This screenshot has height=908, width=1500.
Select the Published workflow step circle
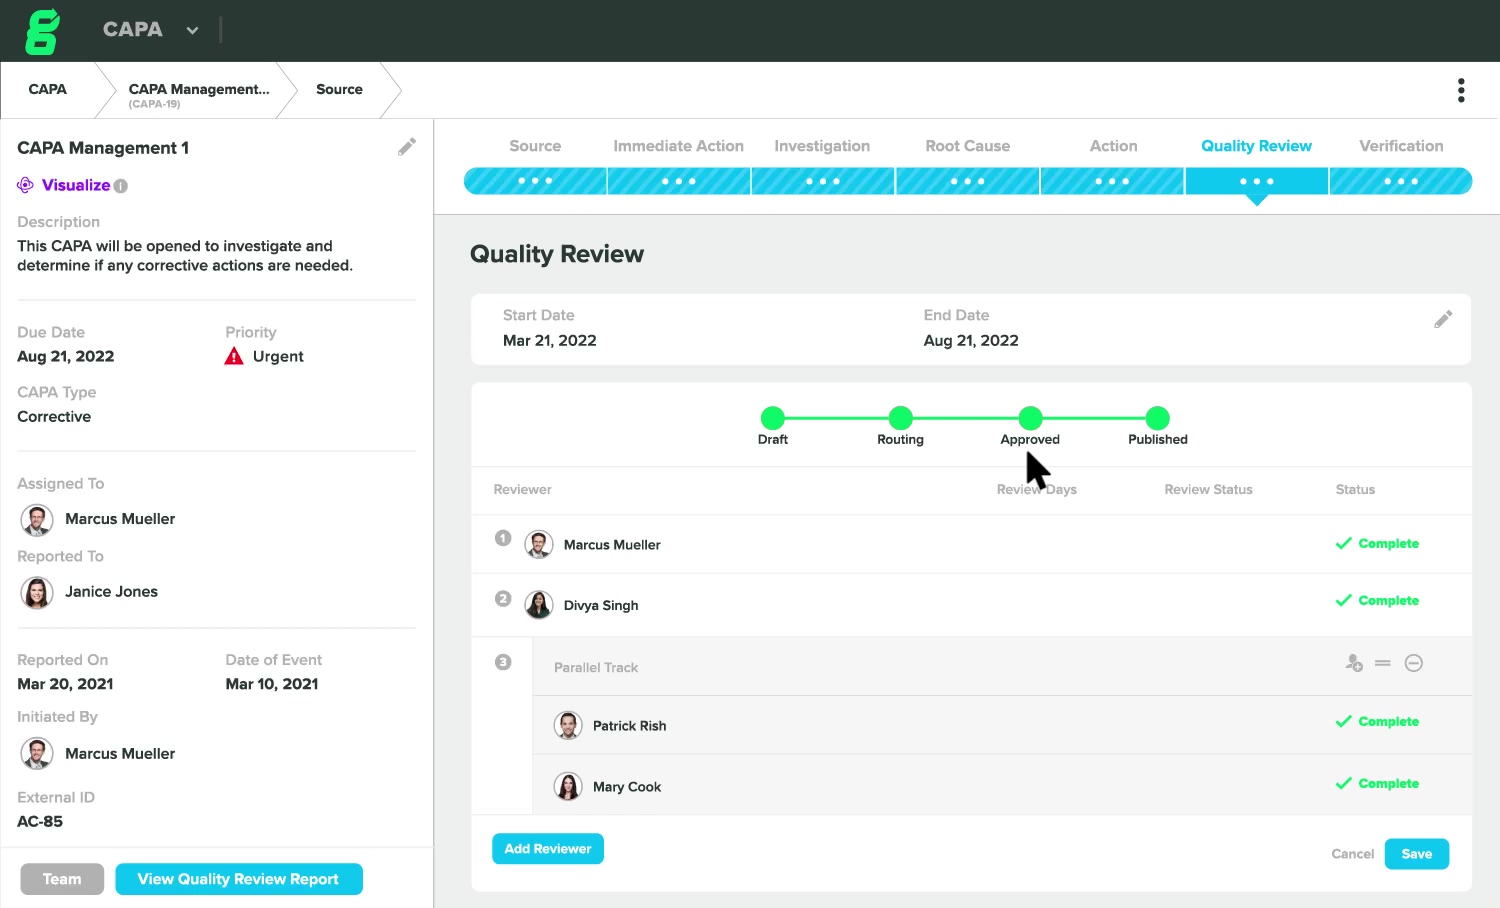(1157, 418)
